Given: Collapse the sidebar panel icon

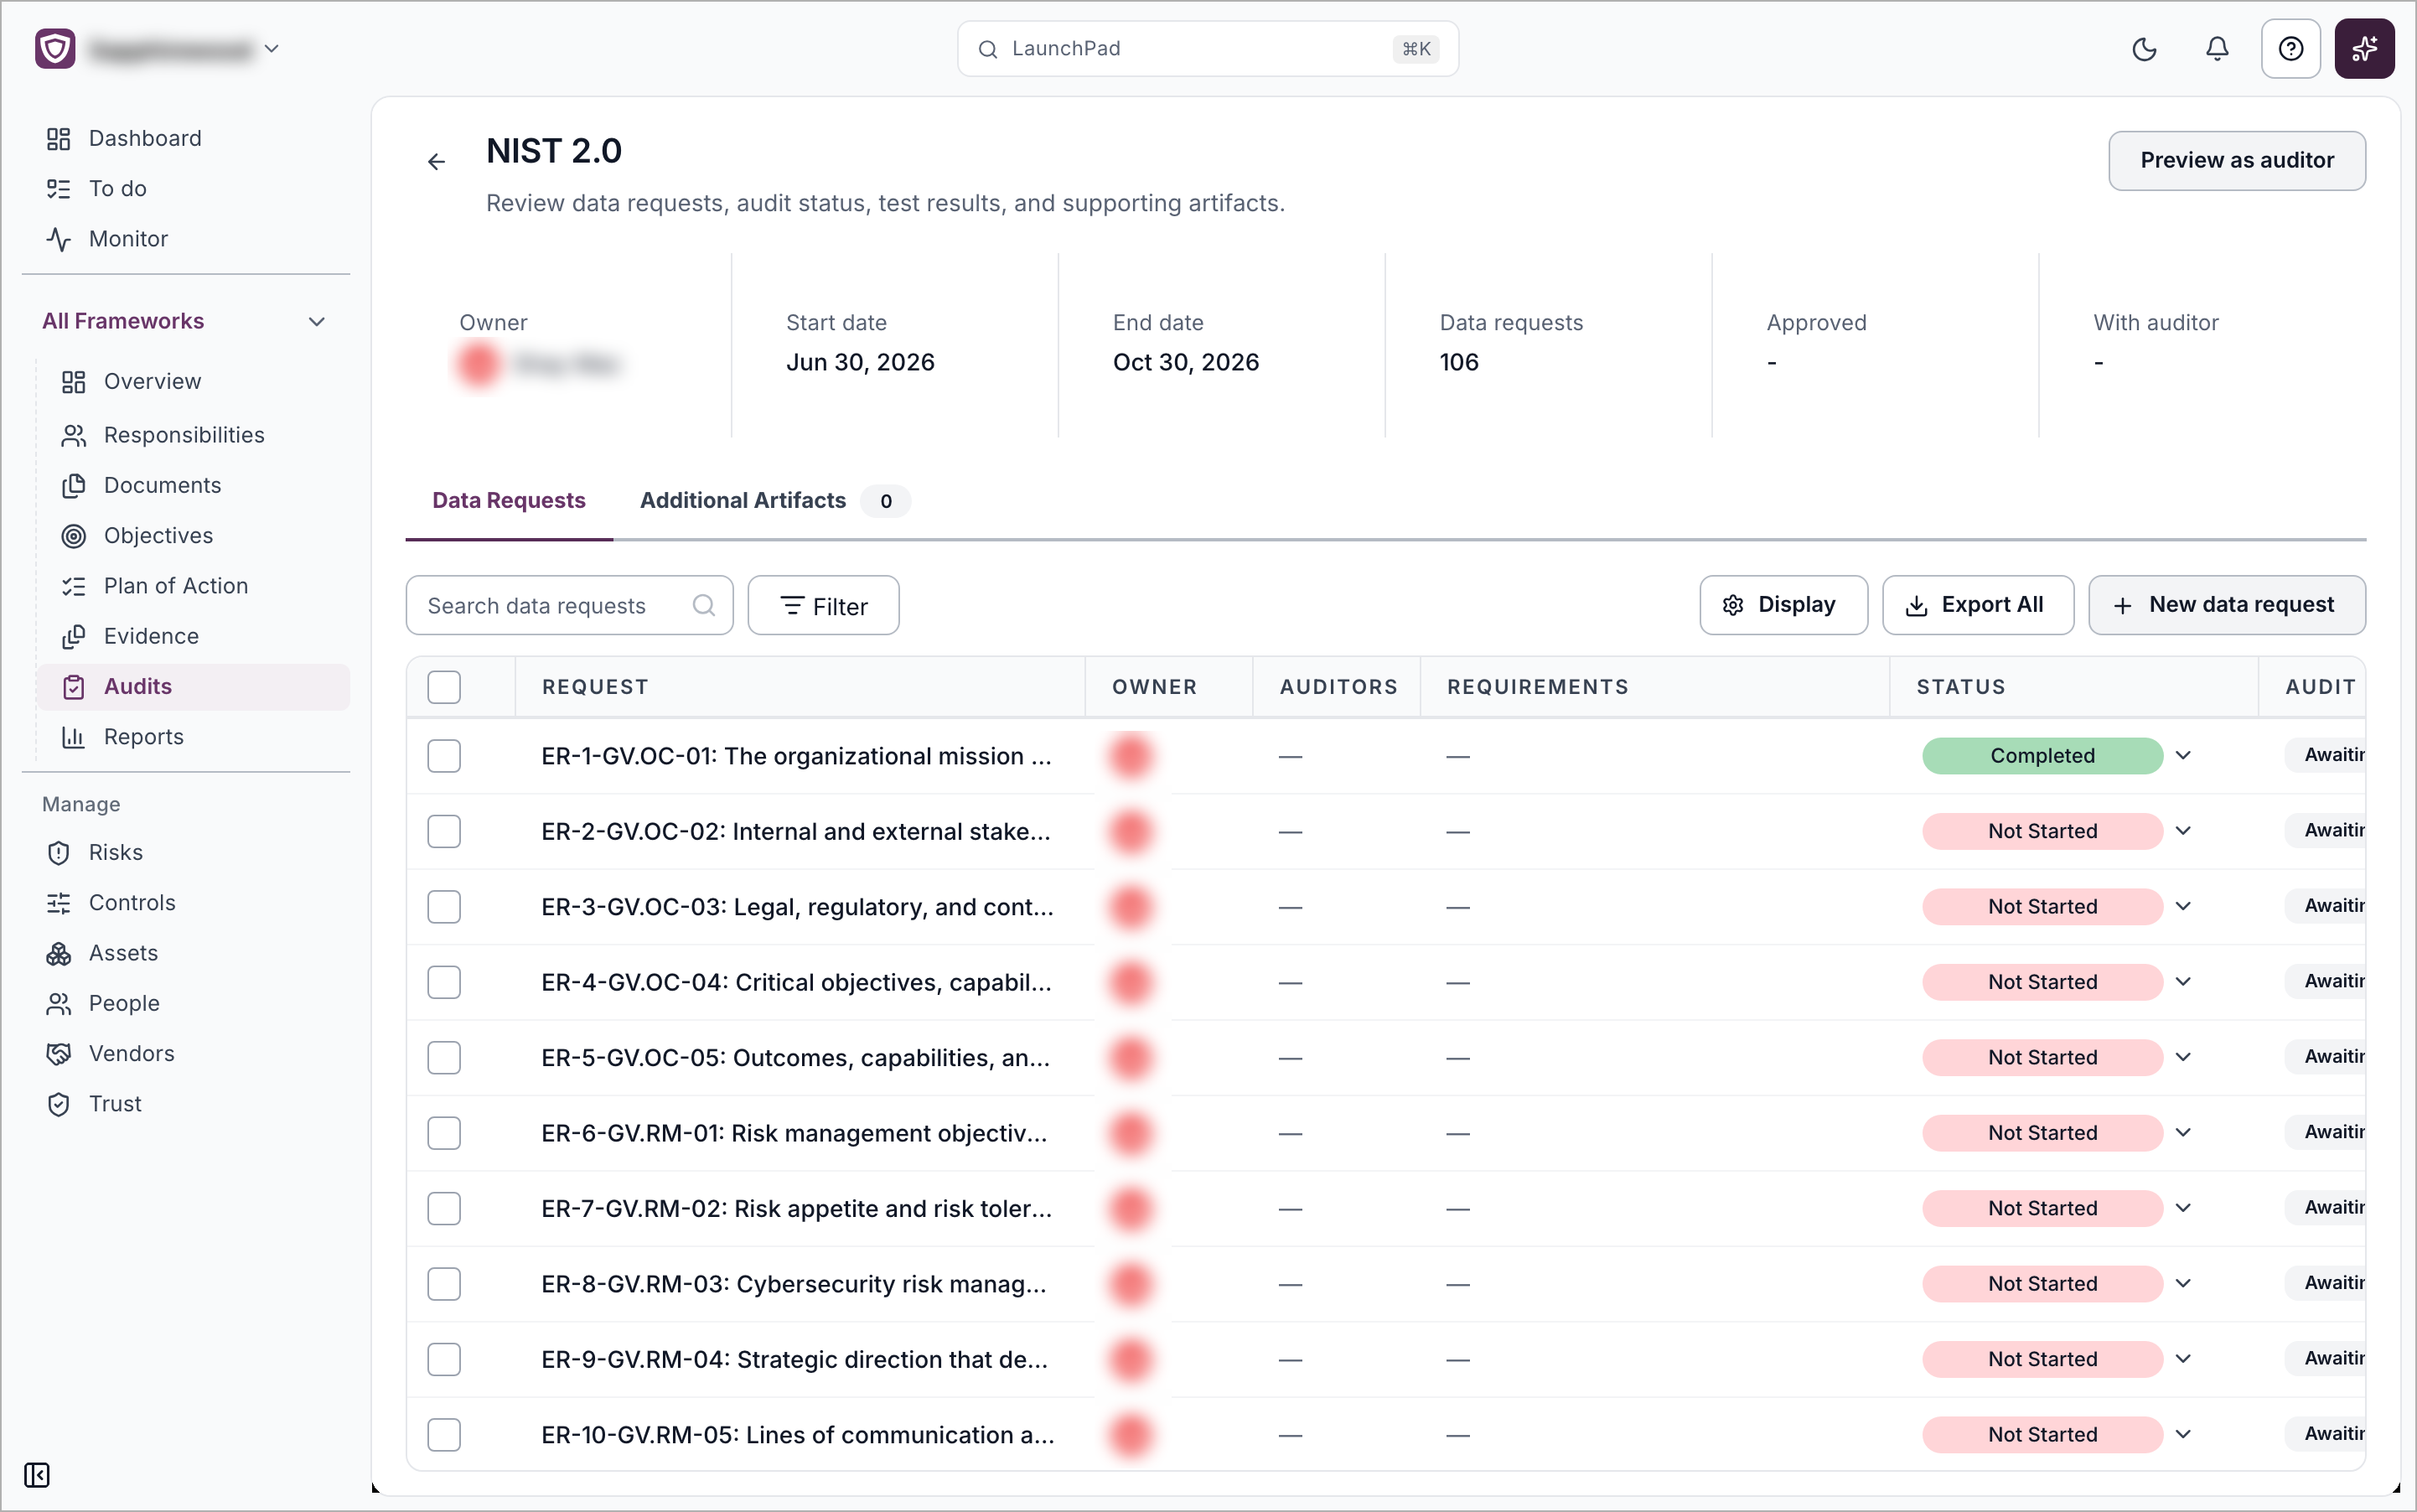Looking at the screenshot, I should [x=37, y=1475].
